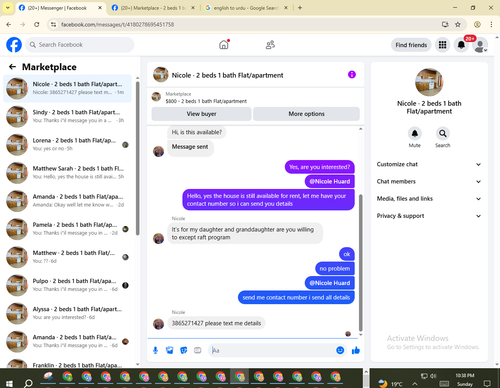
Task: Switch to the Marketplace 2 beds tab
Action: tap(153, 8)
